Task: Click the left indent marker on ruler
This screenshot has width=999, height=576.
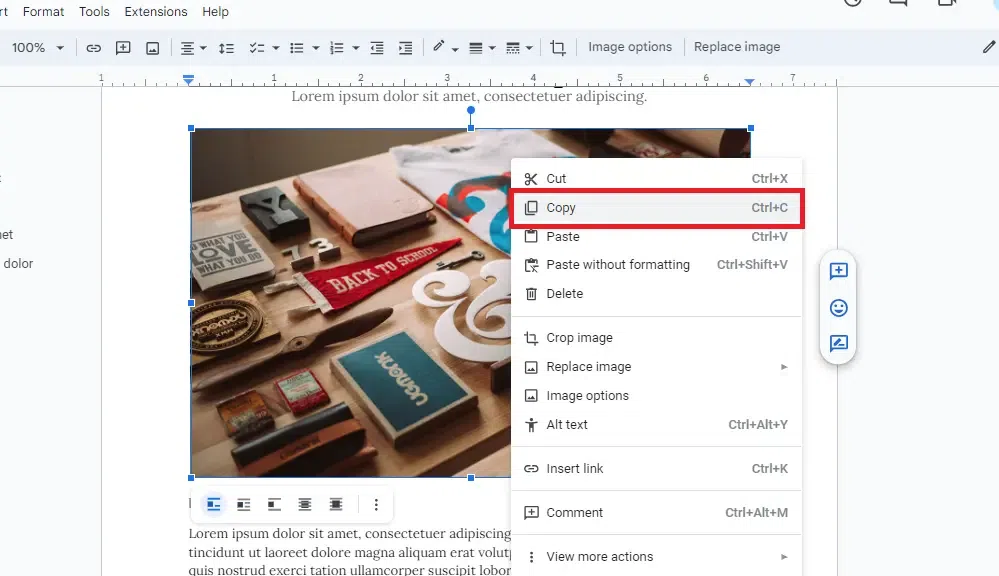Action: pyautogui.click(x=188, y=80)
